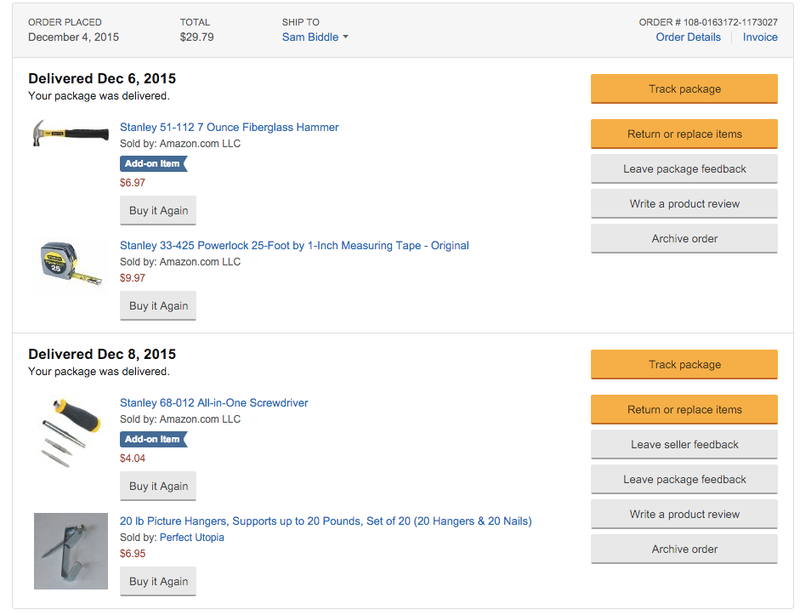
Task: Expand the Sam Biddle ship-to dropdown
Action: click(315, 37)
